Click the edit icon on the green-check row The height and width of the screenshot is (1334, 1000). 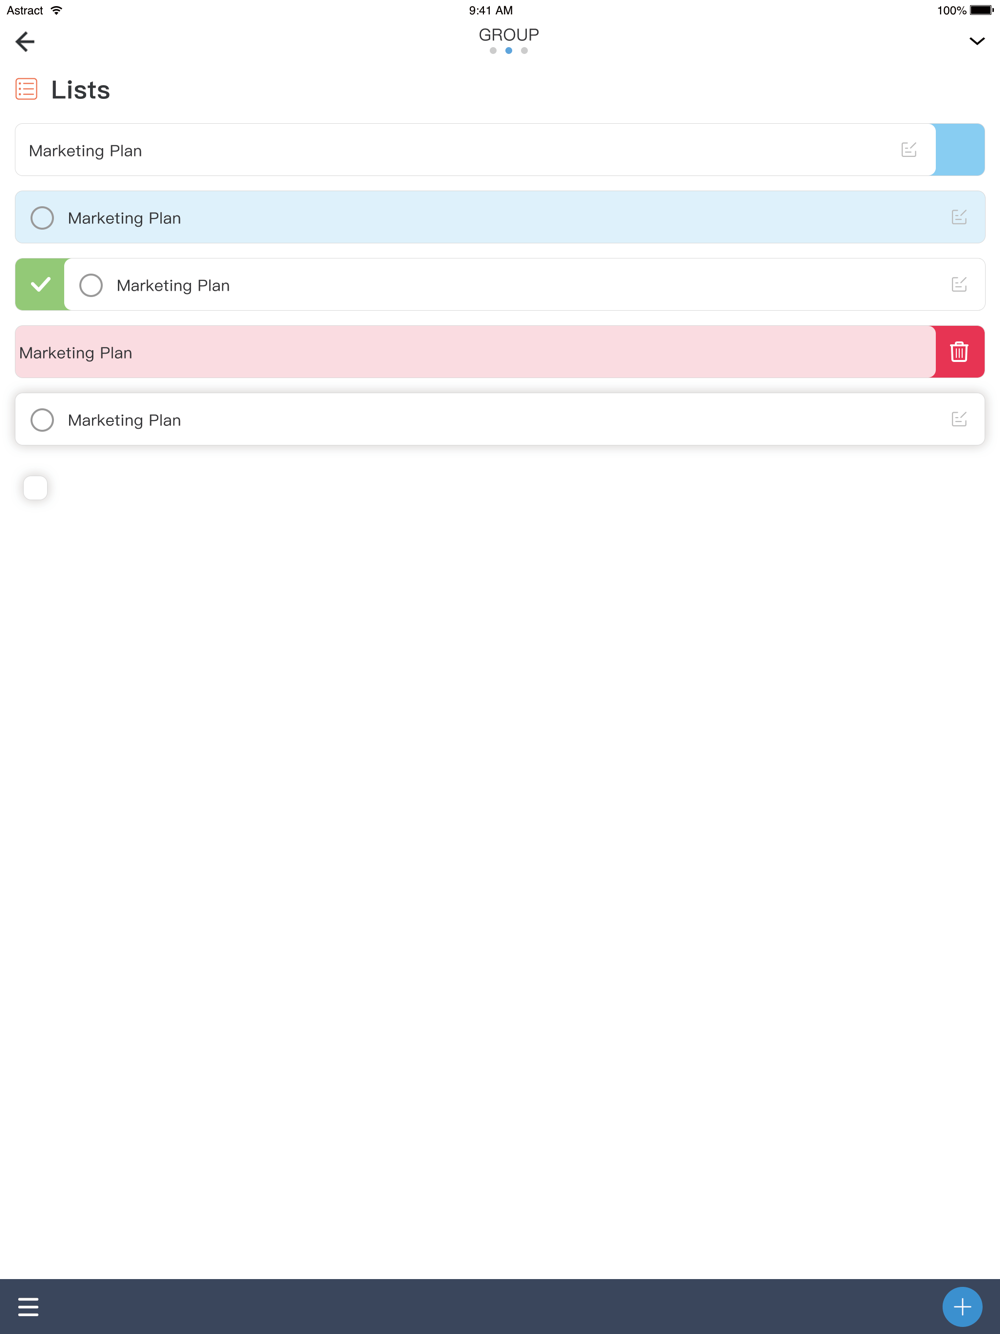coord(959,285)
